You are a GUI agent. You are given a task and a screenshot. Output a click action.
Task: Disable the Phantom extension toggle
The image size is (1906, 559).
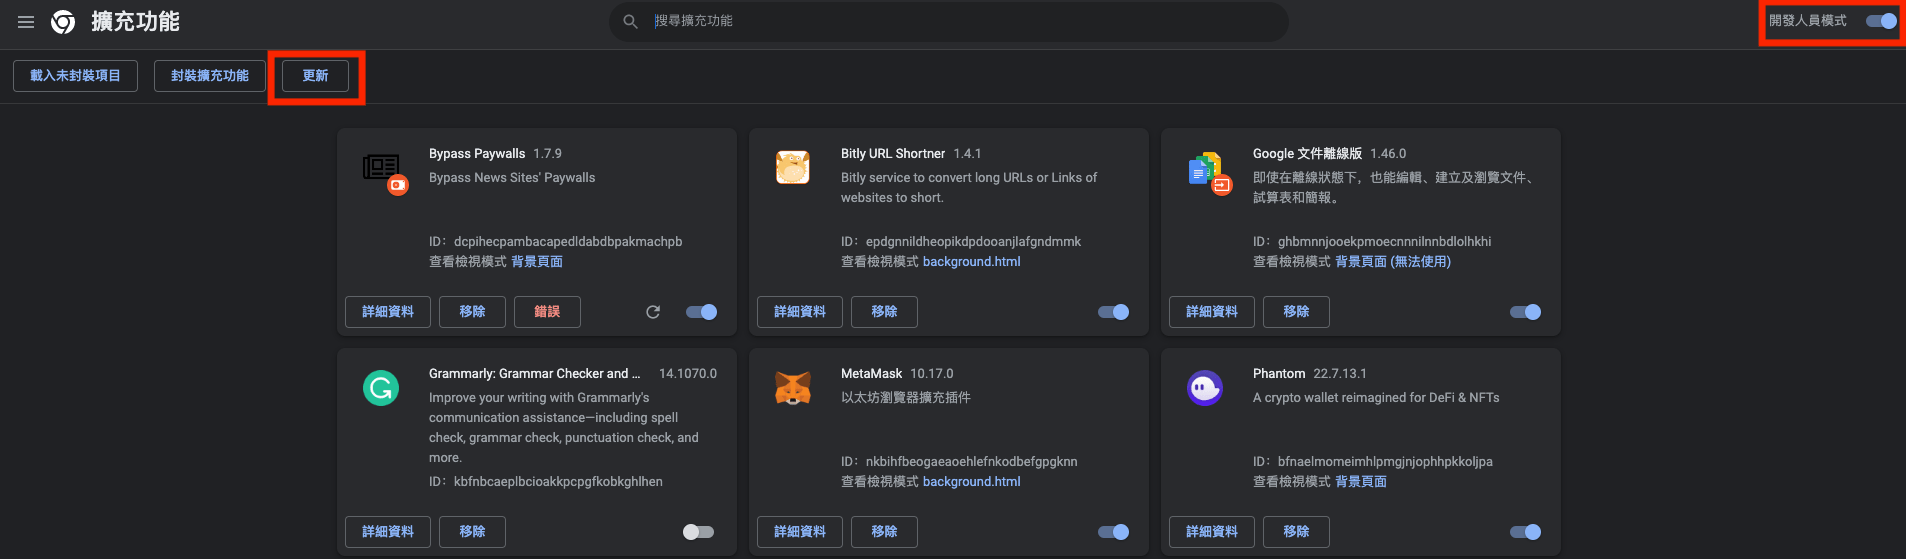pyautogui.click(x=1525, y=532)
